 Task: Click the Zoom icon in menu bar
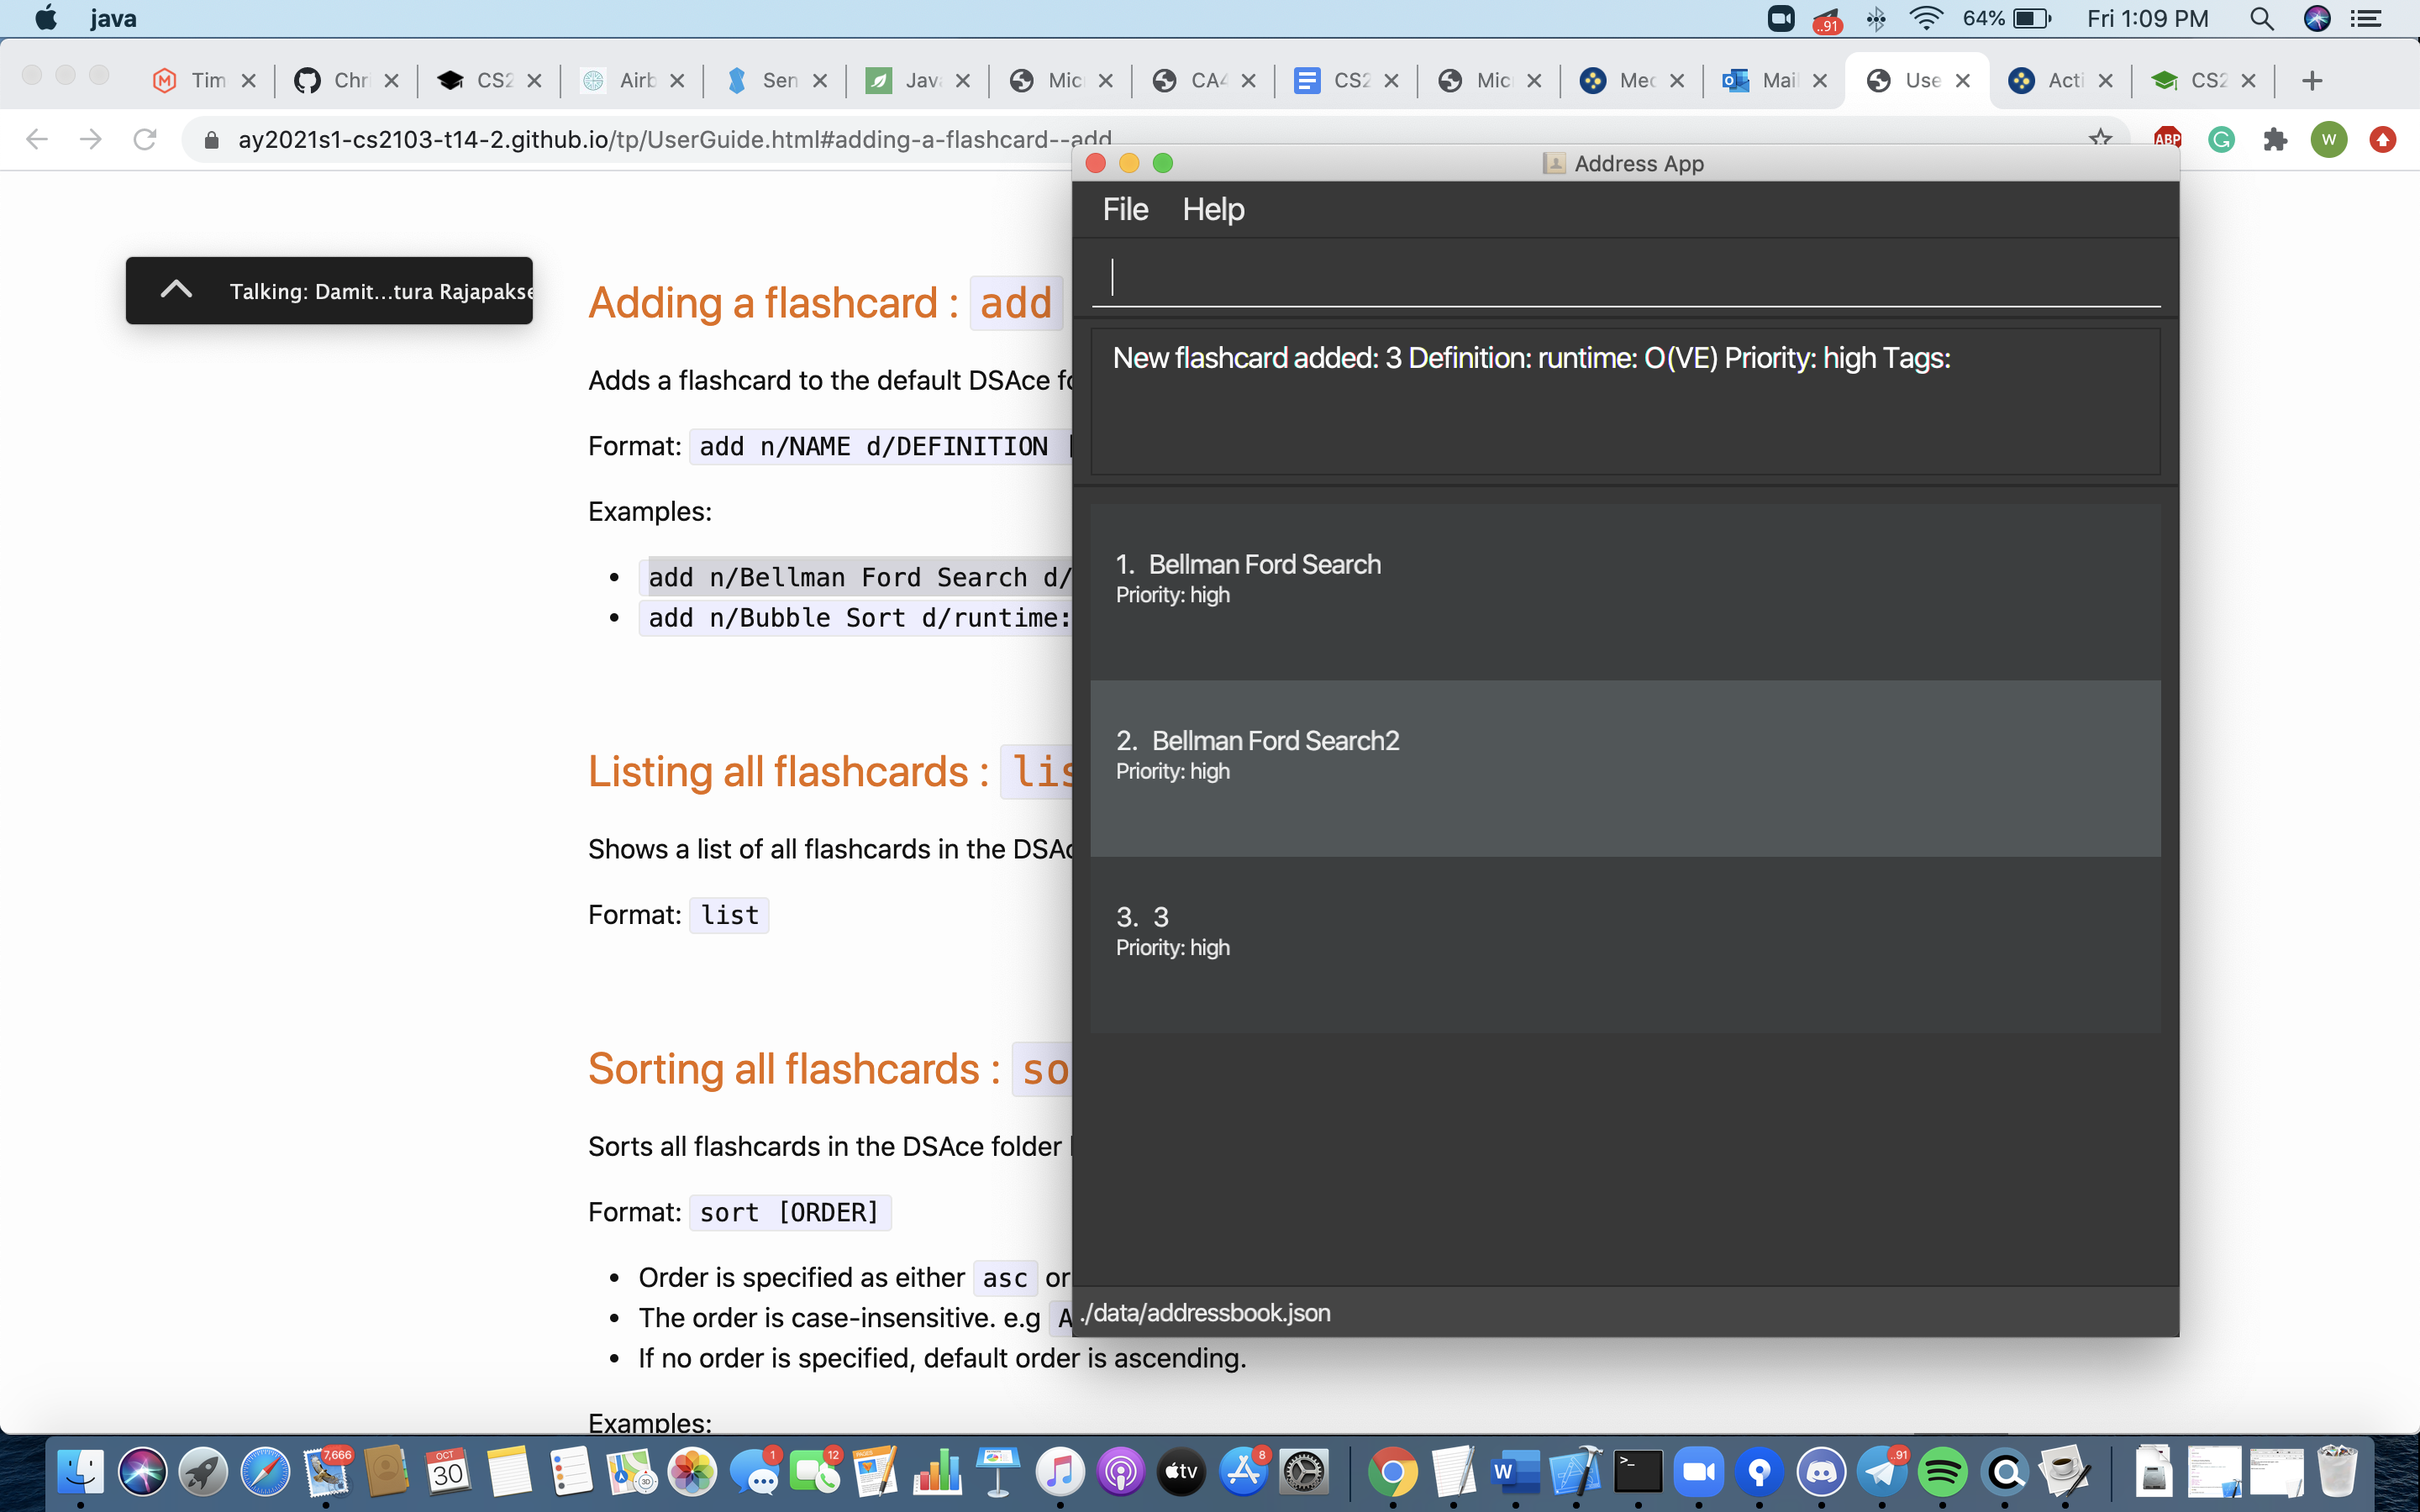[x=1781, y=19]
